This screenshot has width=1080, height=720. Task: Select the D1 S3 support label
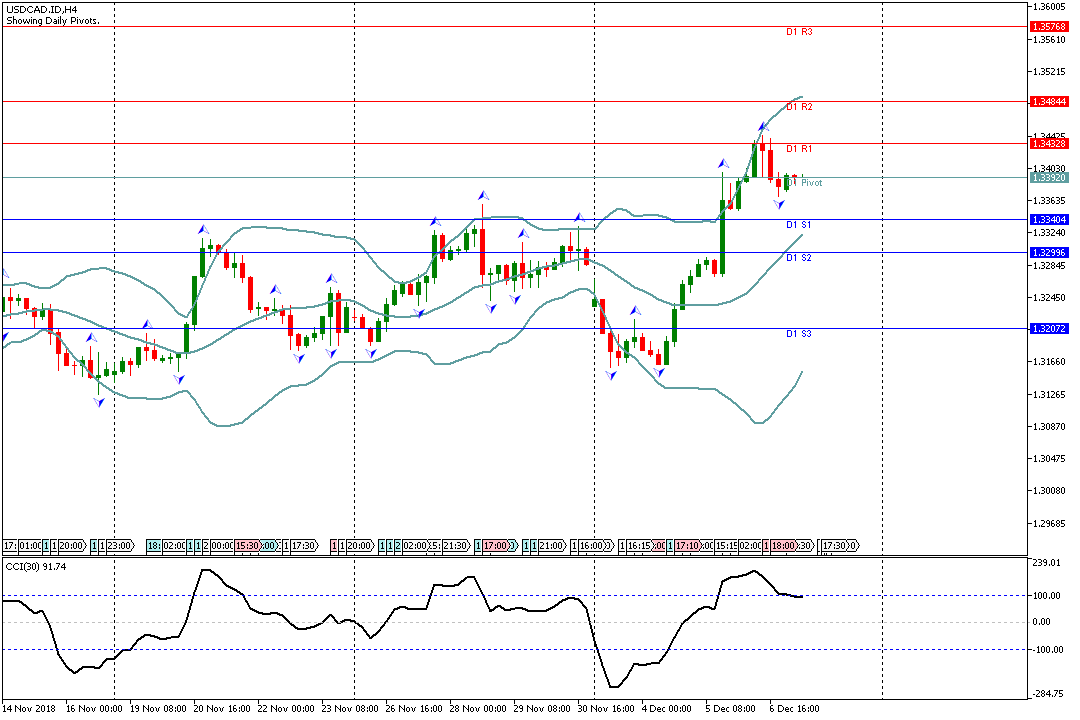798,334
